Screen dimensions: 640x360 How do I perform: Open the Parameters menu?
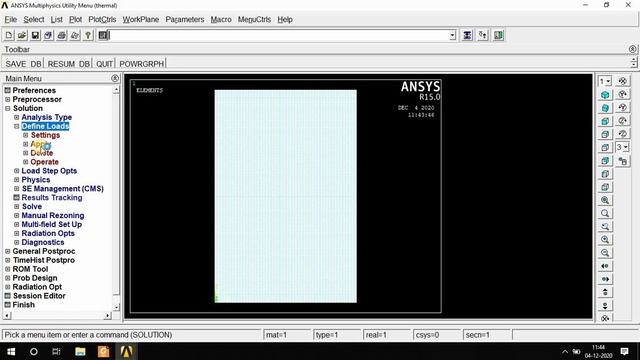click(184, 20)
